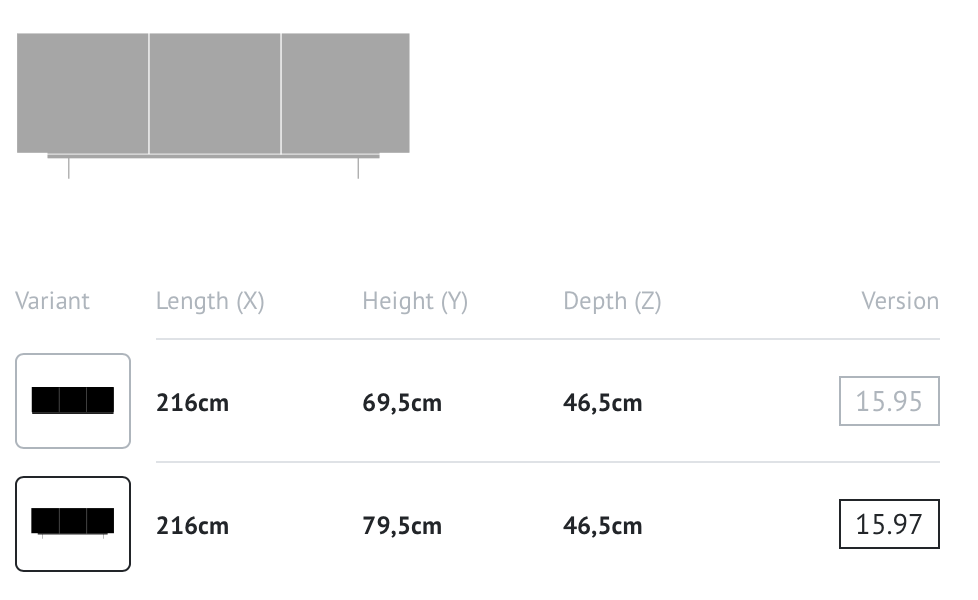Click the large sideboard preview drawing
The height and width of the screenshot is (600, 978).
pos(213,105)
